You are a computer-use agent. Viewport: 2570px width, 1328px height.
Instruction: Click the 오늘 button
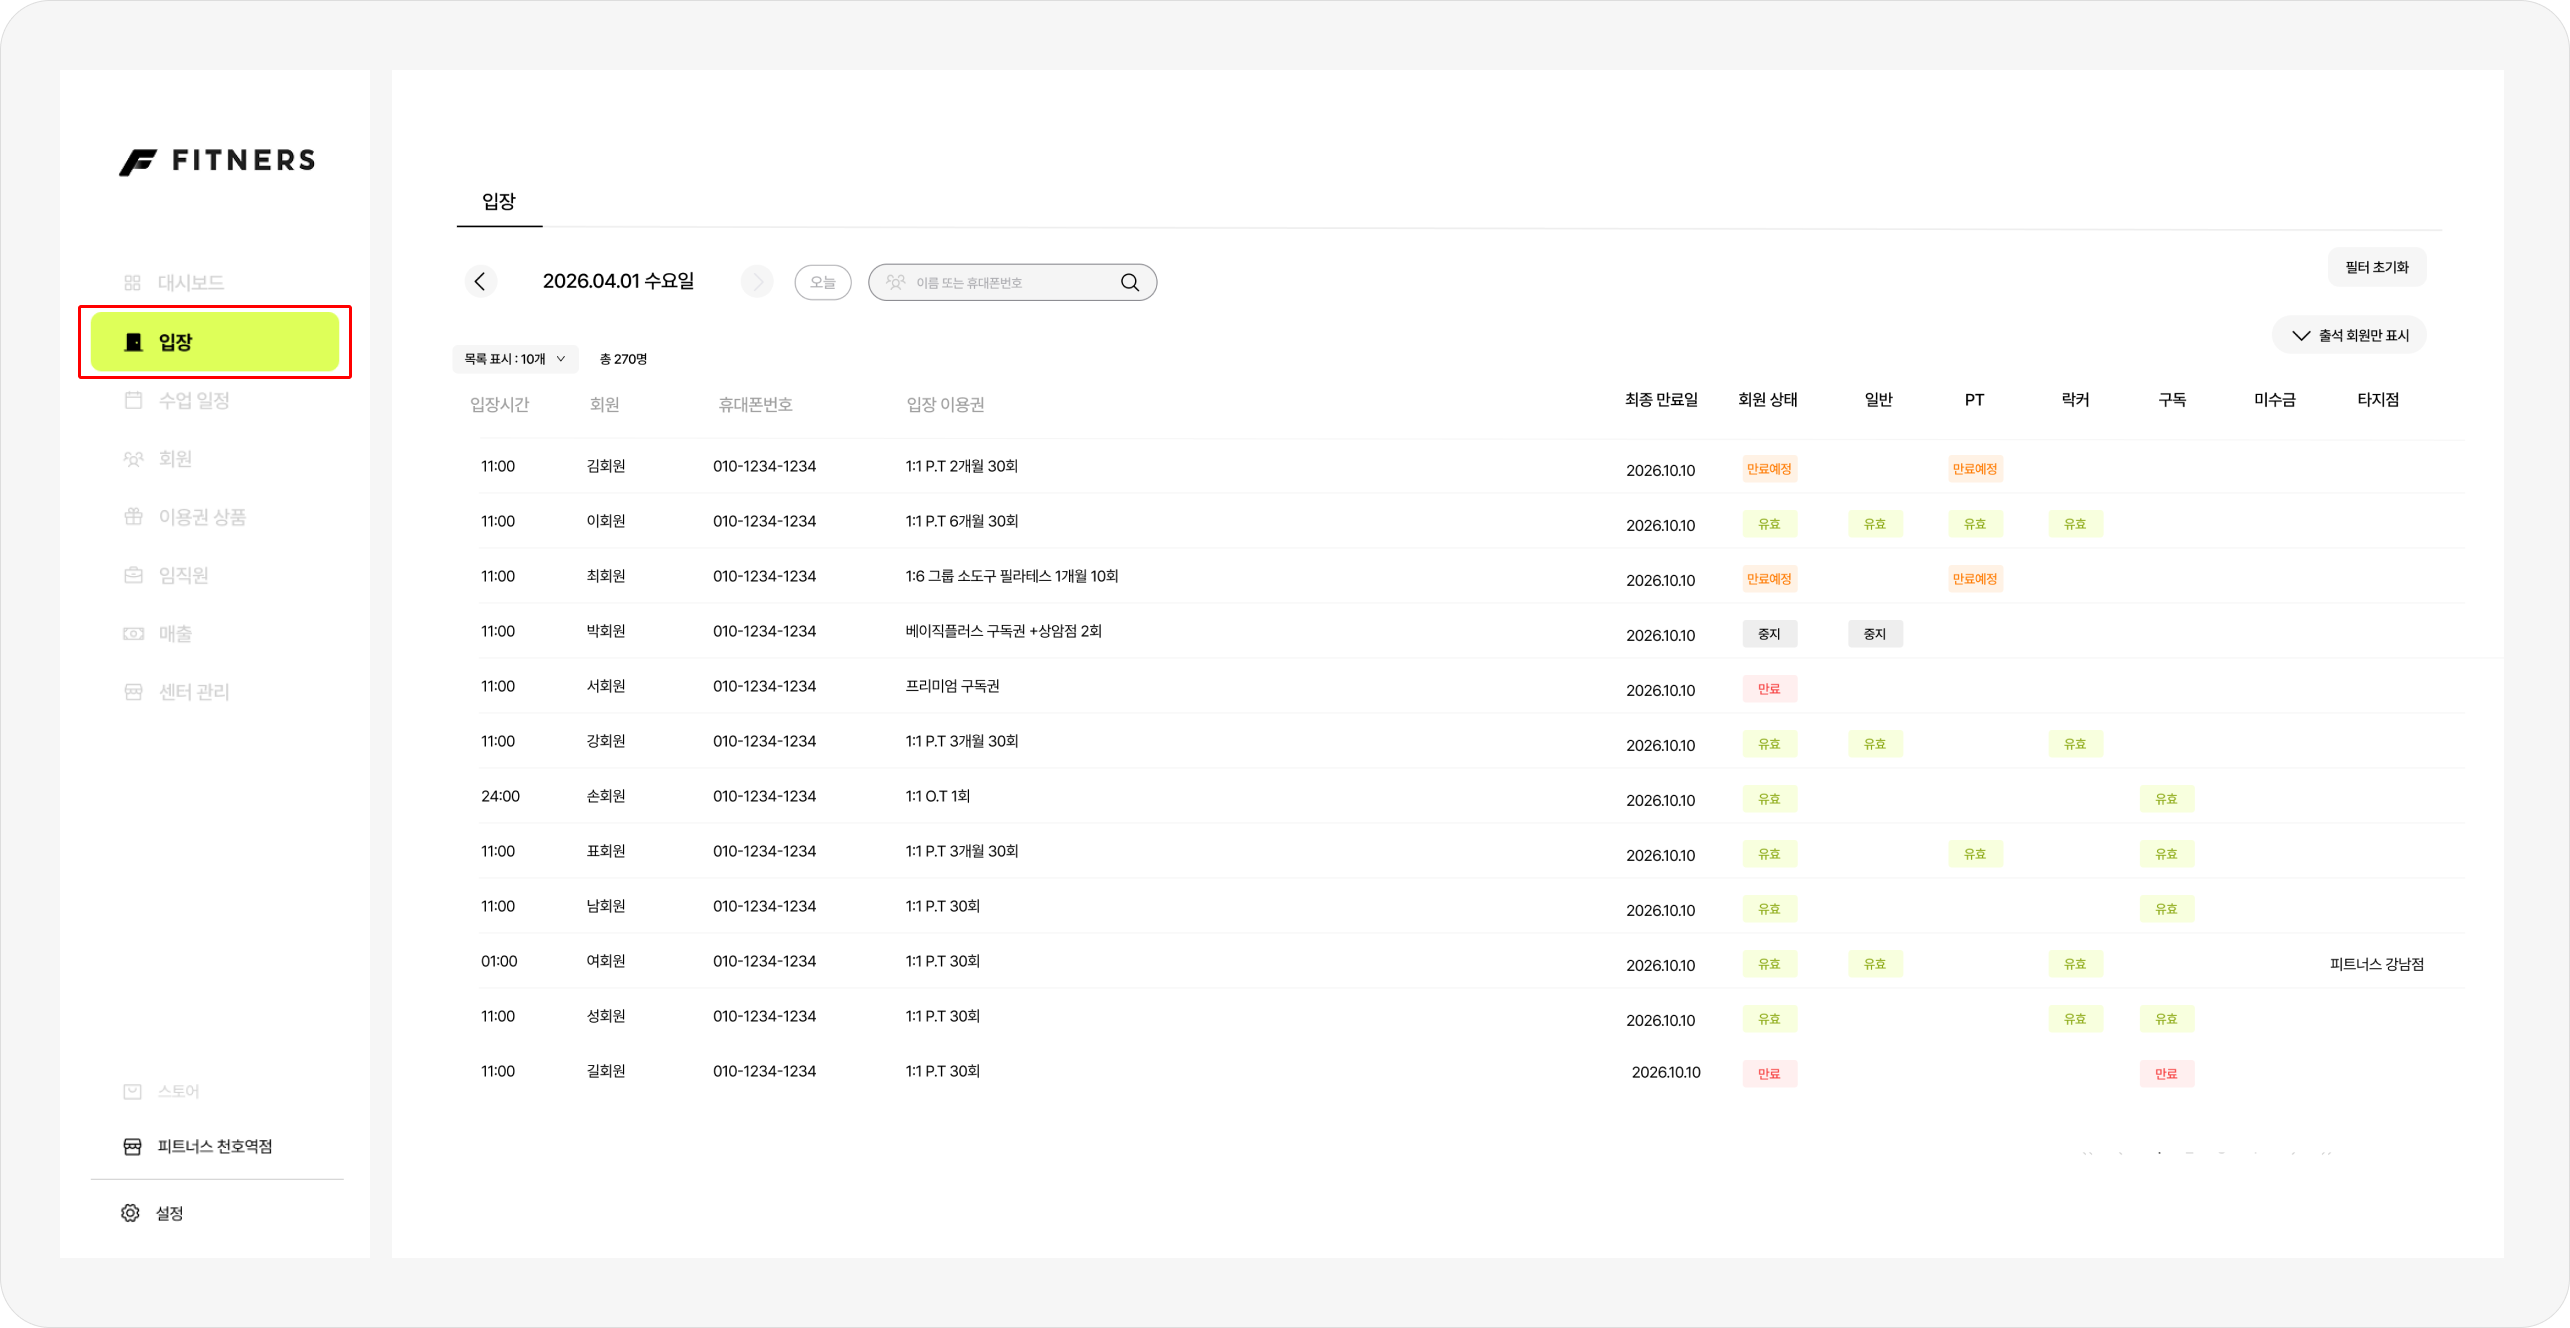click(822, 283)
